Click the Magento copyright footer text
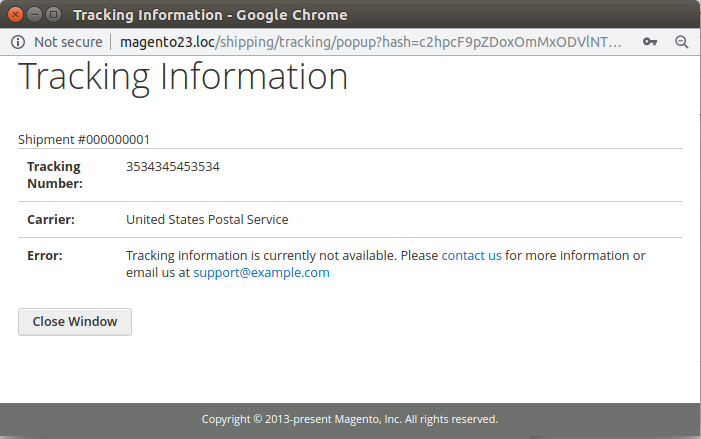This screenshot has width=701, height=439. tap(350, 419)
